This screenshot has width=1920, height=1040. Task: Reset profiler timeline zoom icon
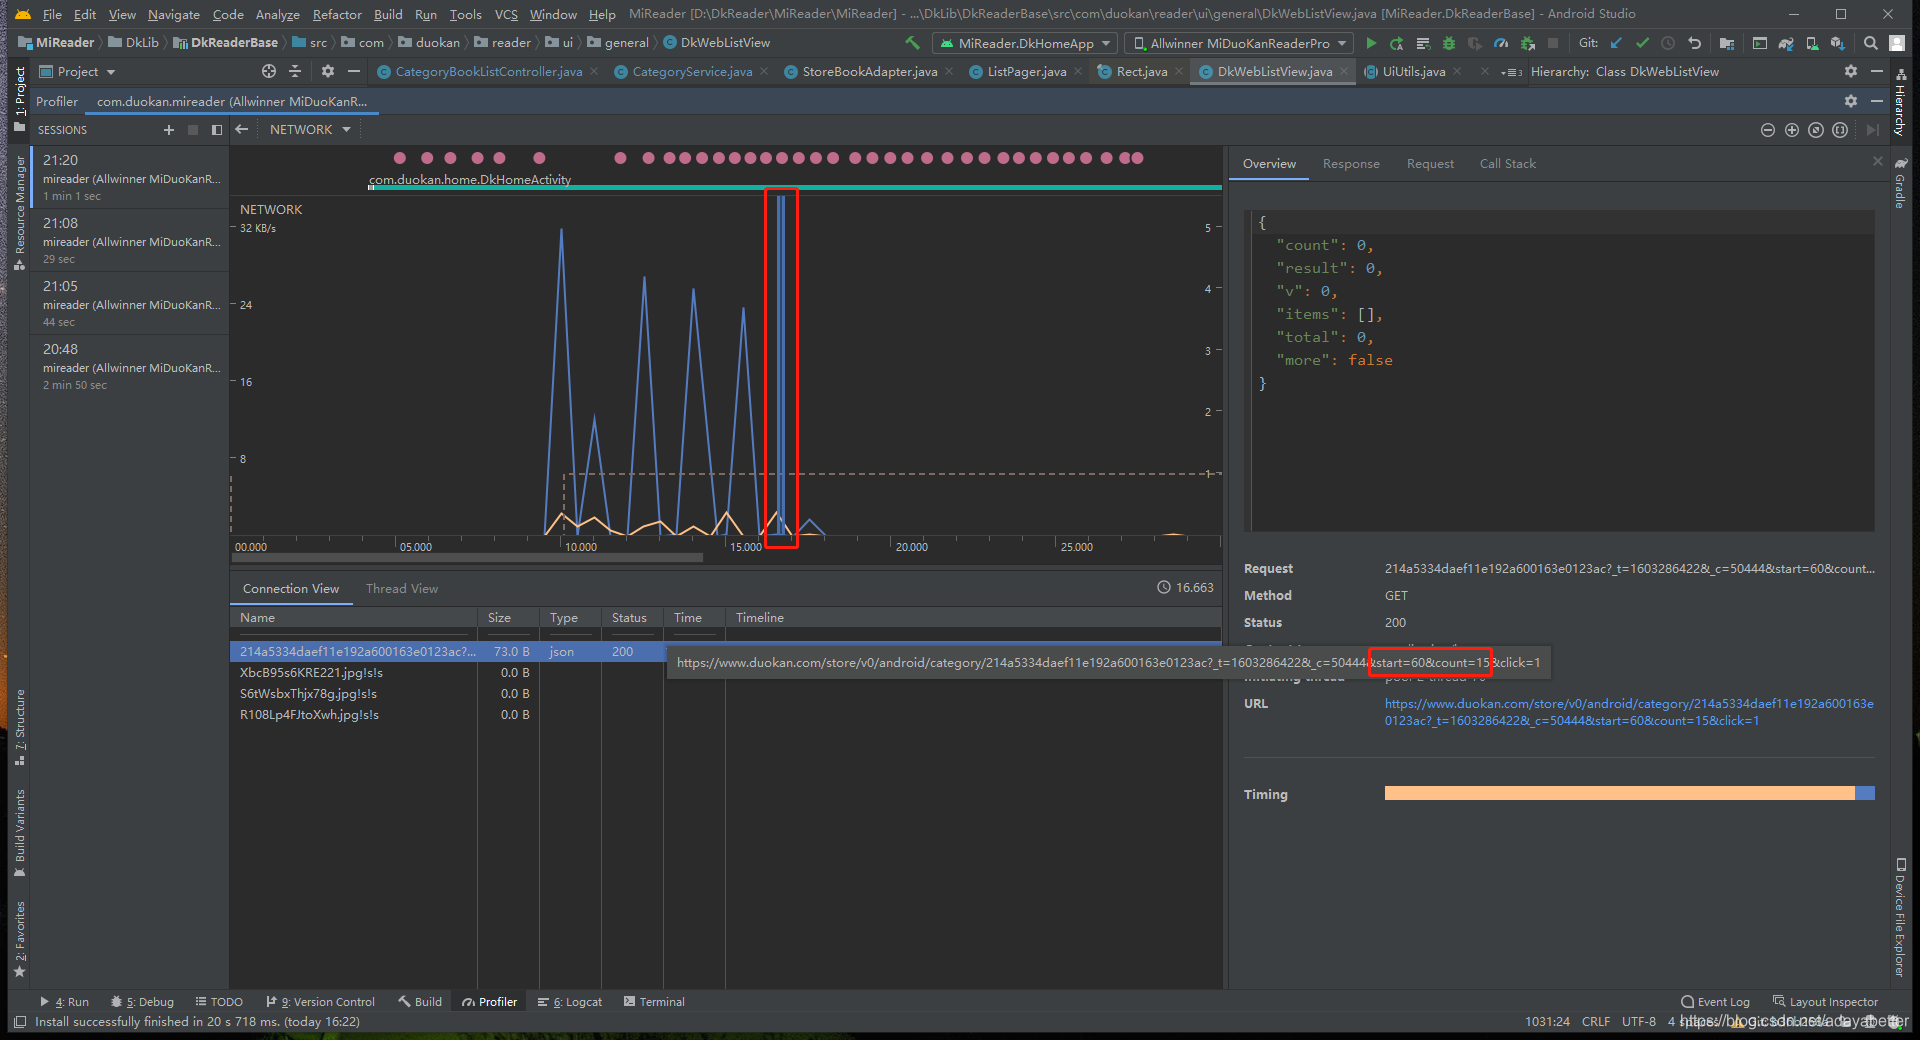click(x=1816, y=130)
